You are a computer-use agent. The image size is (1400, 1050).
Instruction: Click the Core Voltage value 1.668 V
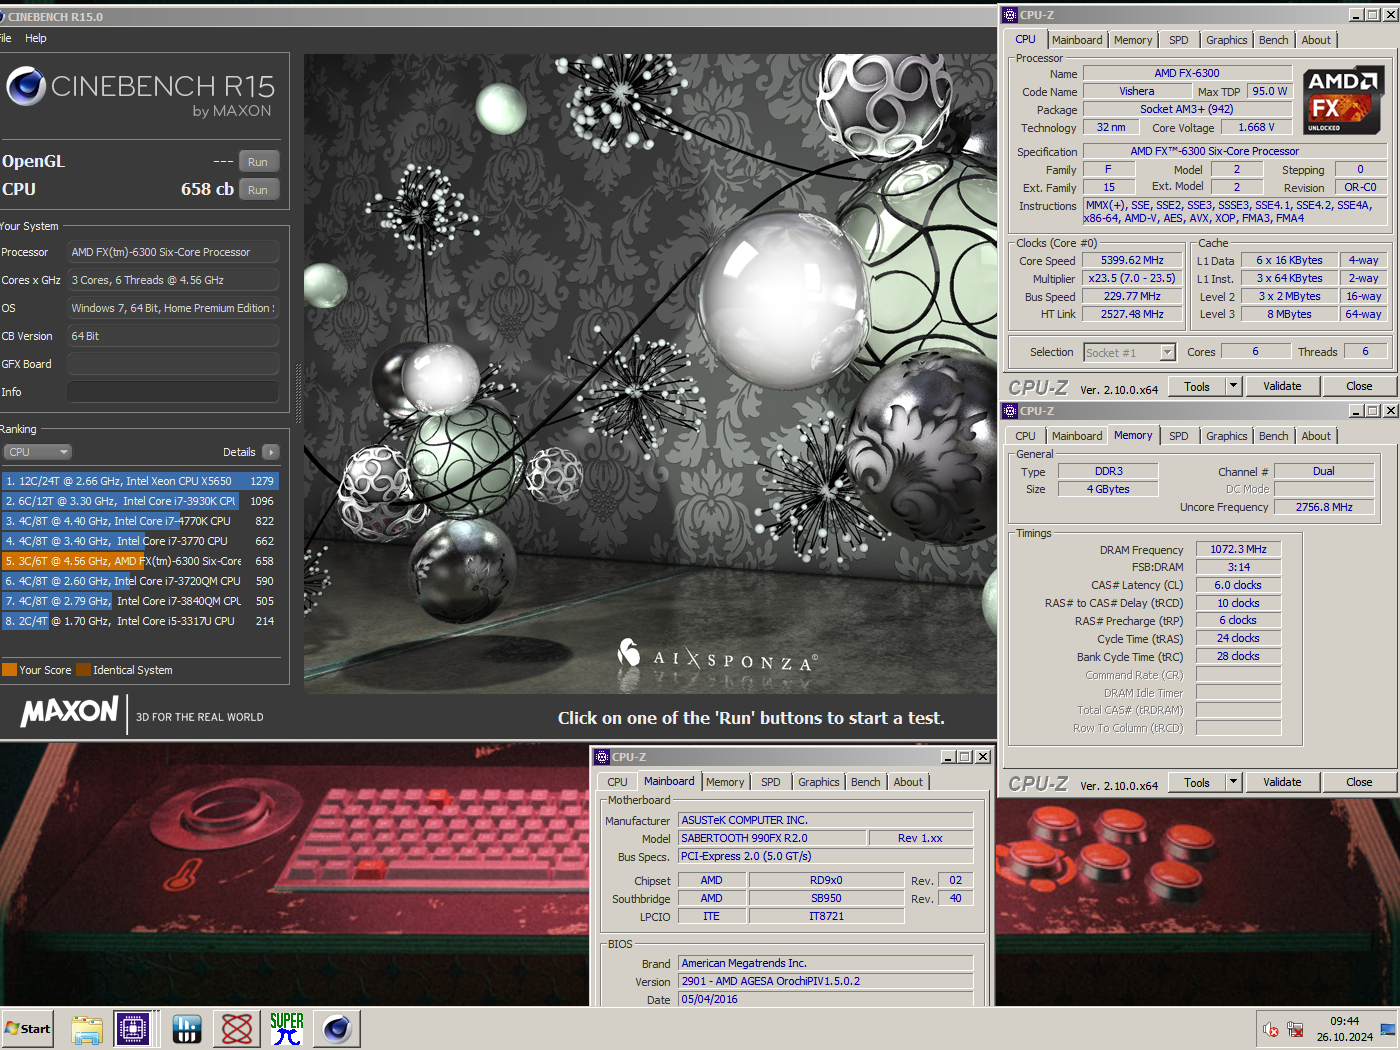[x=1256, y=127]
